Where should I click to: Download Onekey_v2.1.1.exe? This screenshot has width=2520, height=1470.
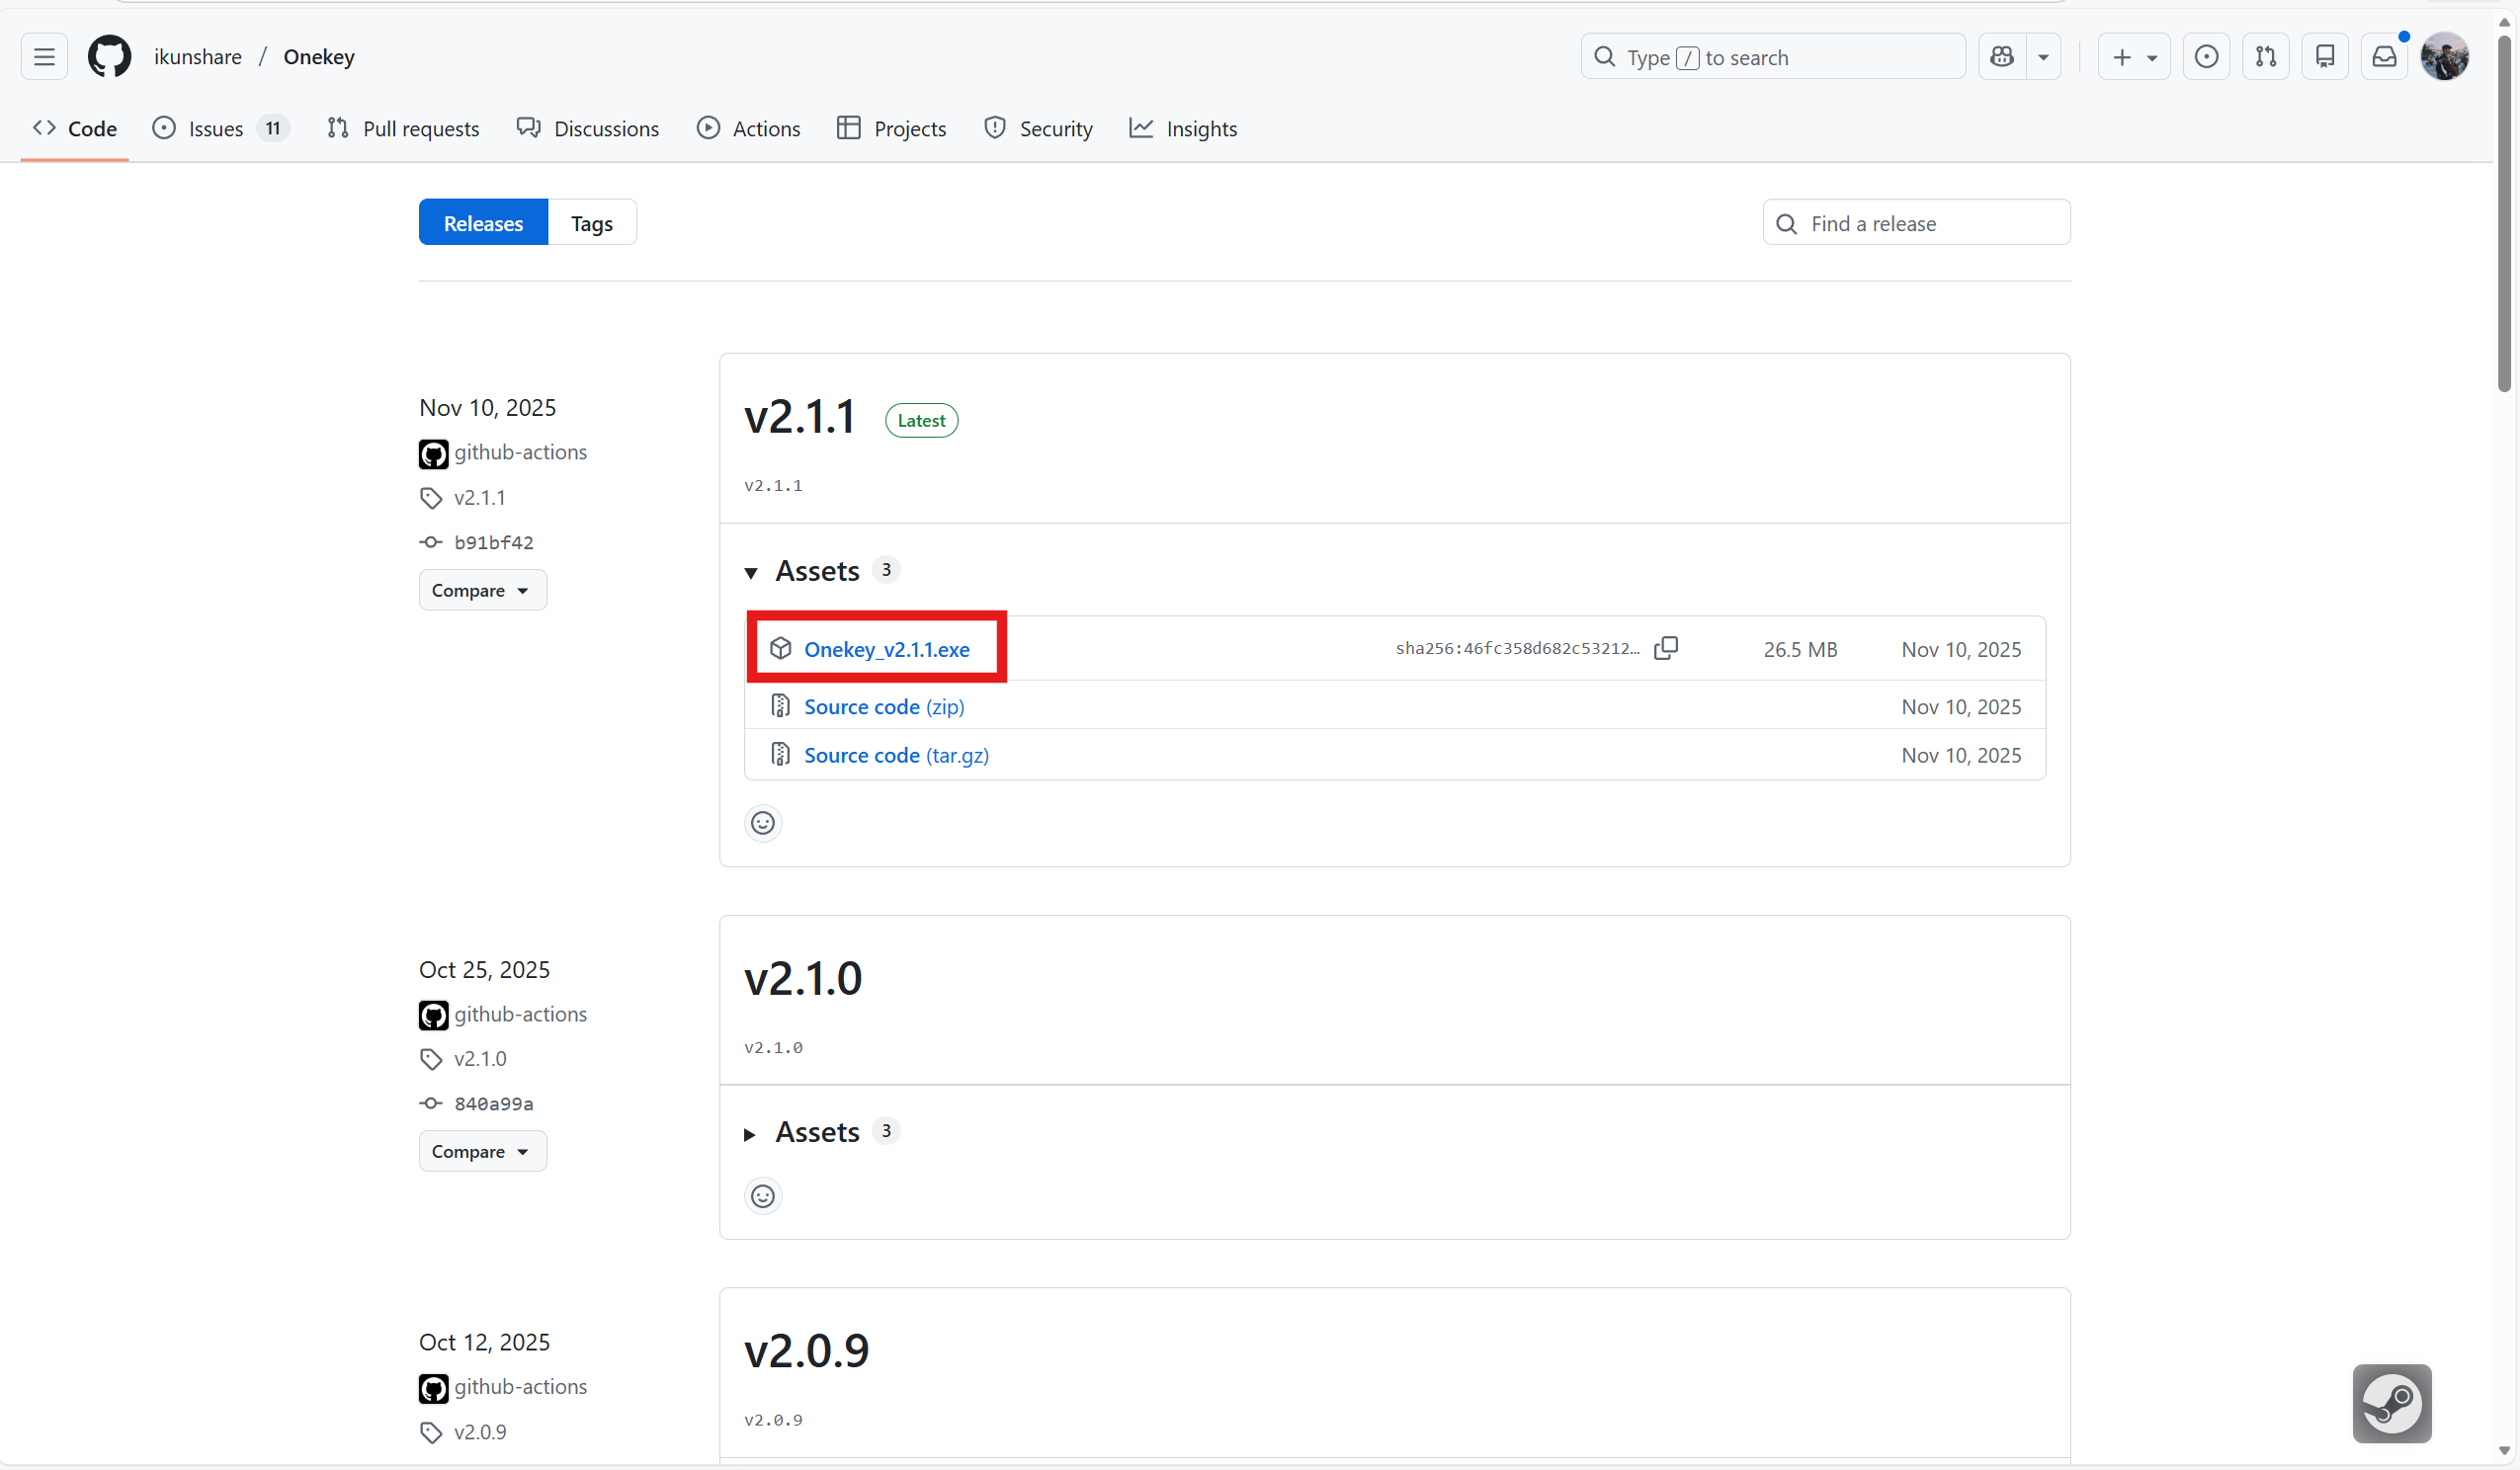click(886, 649)
